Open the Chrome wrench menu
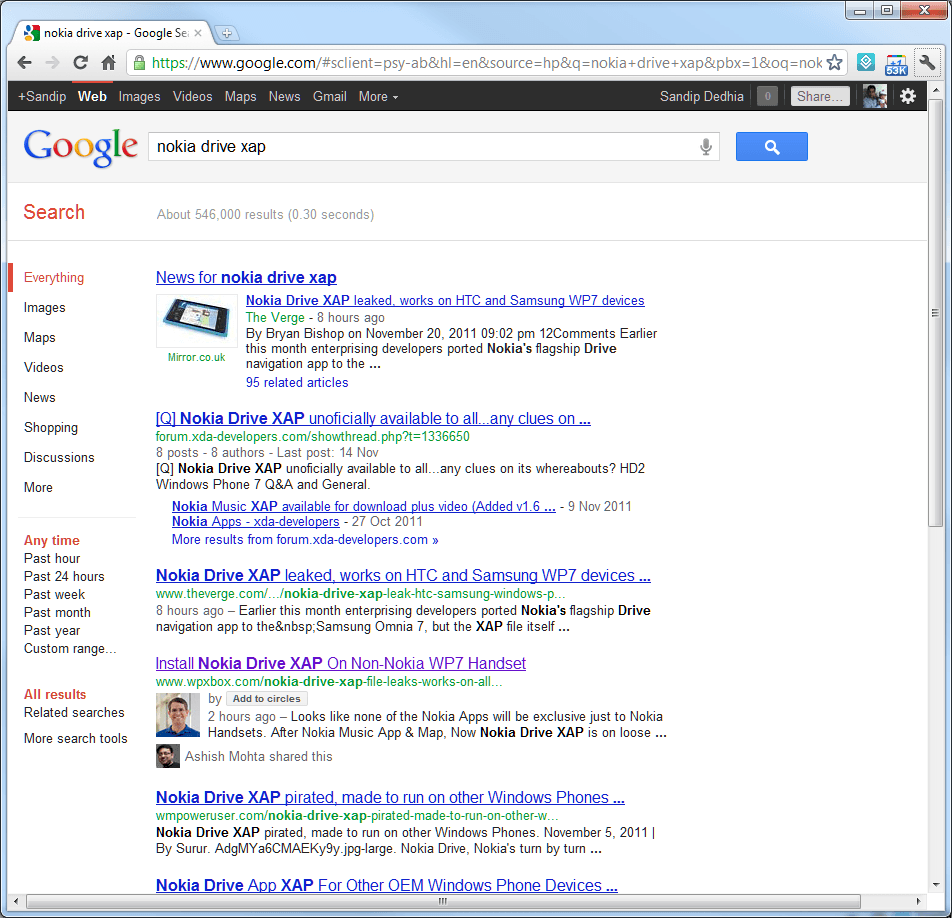This screenshot has width=952, height=918. point(927,63)
